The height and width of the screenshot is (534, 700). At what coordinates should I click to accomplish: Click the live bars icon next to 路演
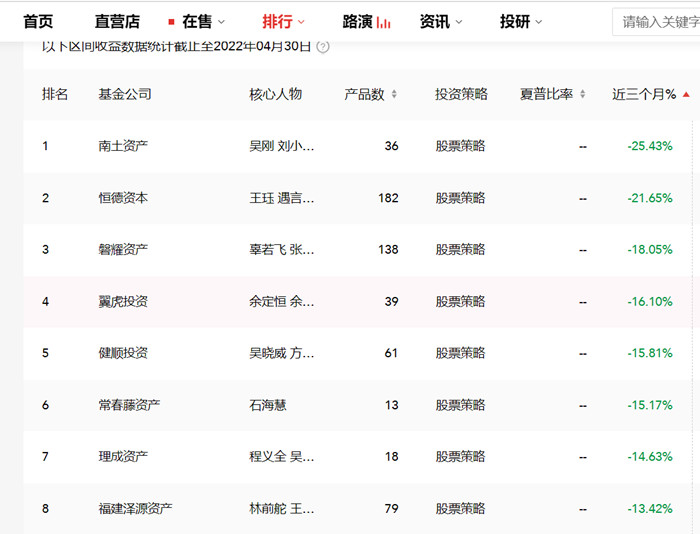(x=383, y=22)
